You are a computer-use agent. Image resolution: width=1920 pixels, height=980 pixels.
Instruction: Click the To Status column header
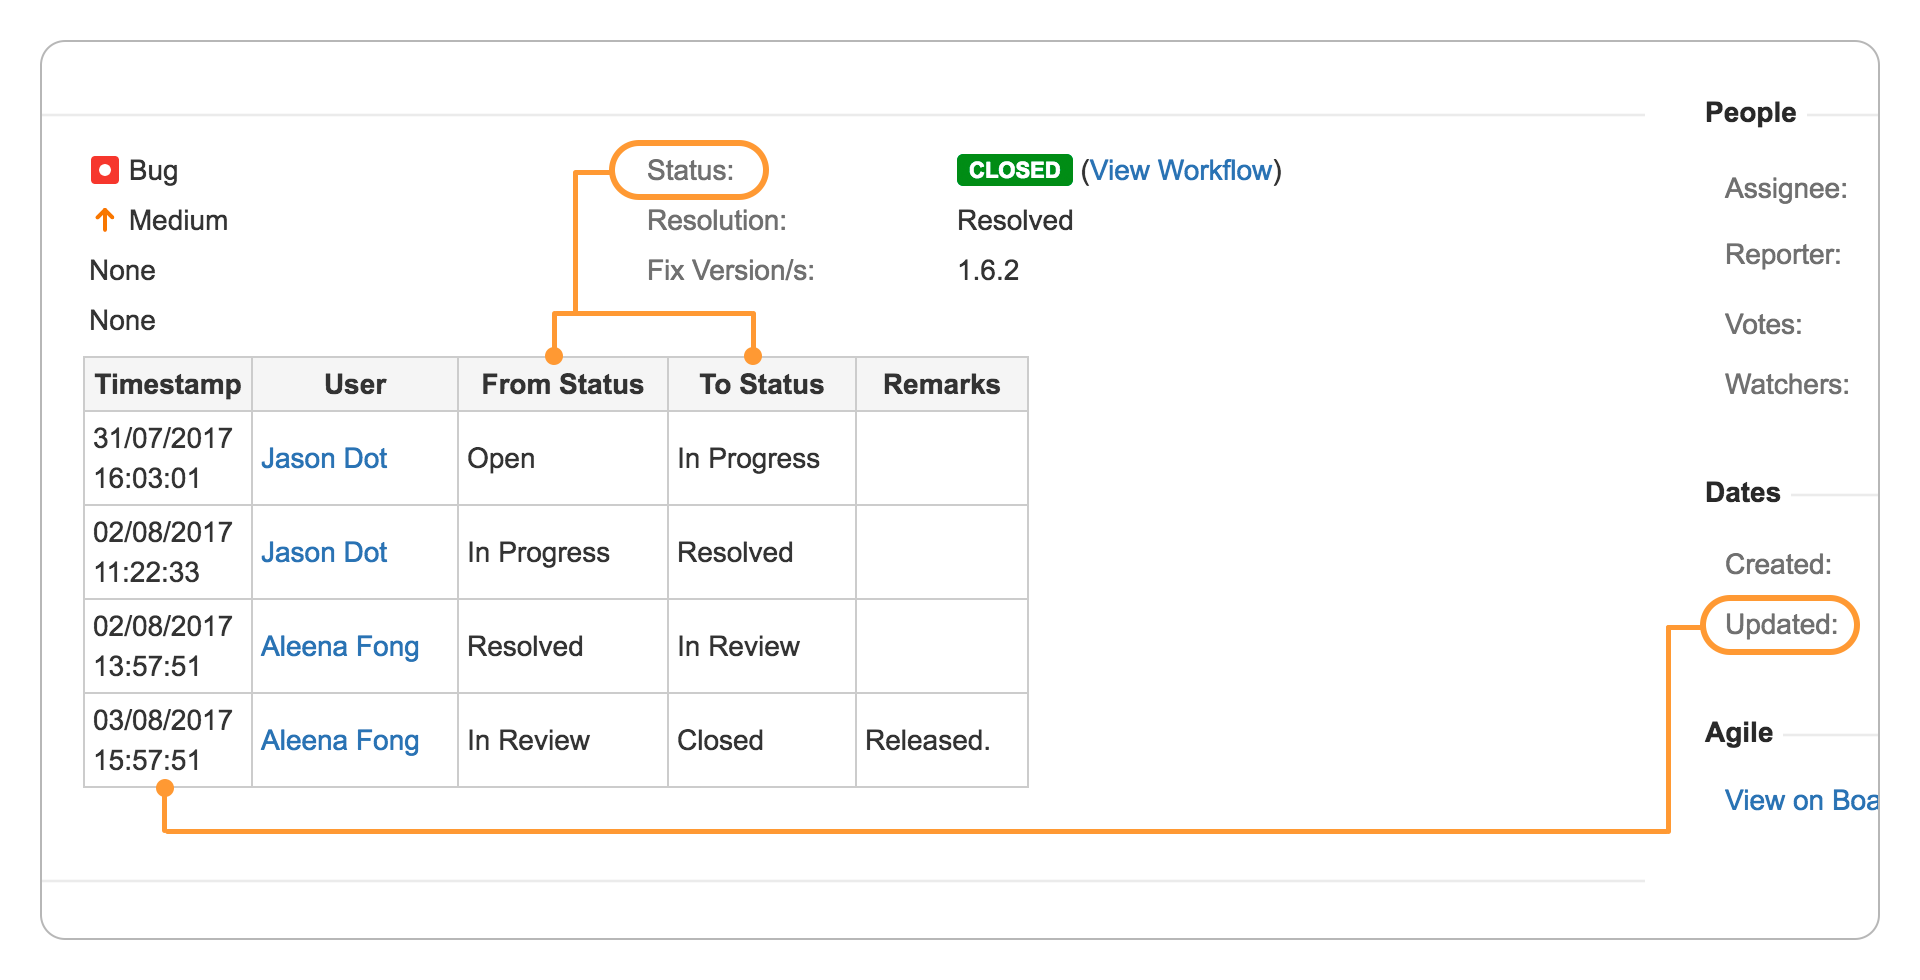coord(760,384)
